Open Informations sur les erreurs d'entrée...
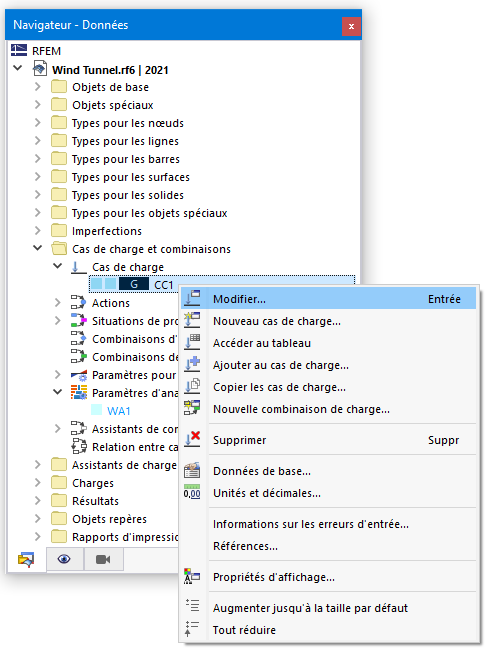The image size is (486, 655). tap(328, 524)
